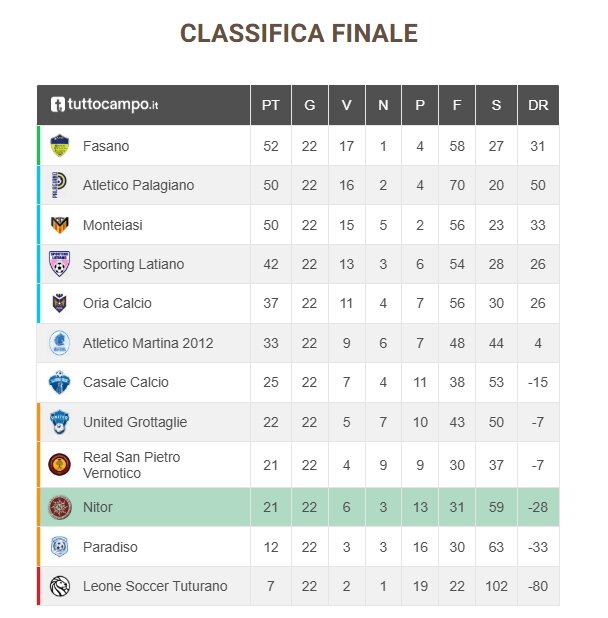
Task: Select the highlighted Nitor team name
Action: point(98,507)
